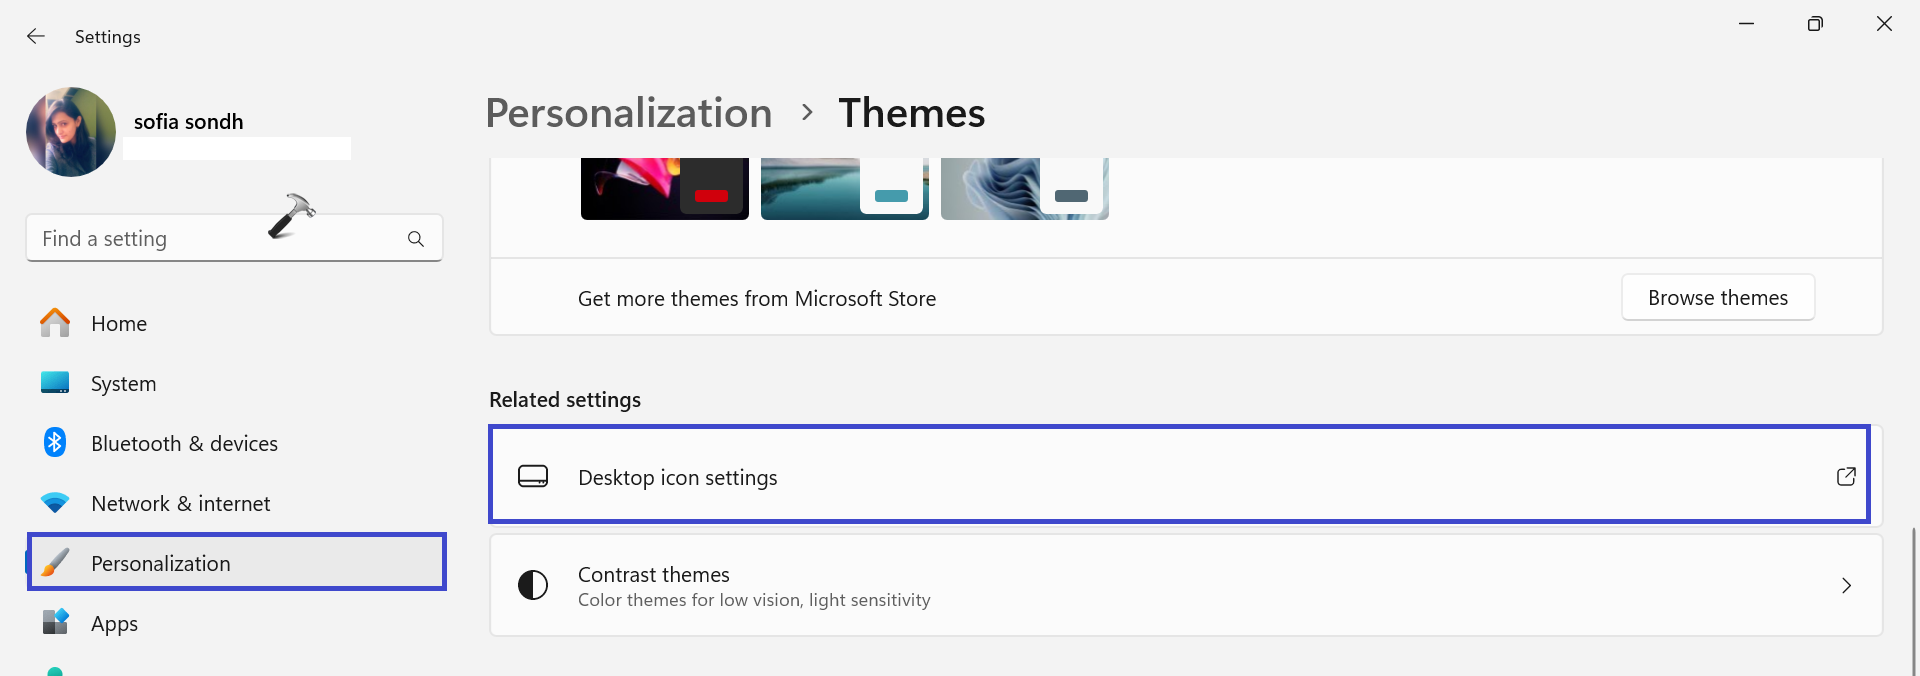The image size is (1920, 676).
Task: Expand Contrast themes using the chevron
Action: pyautogui.click(x=1846, y=585)
